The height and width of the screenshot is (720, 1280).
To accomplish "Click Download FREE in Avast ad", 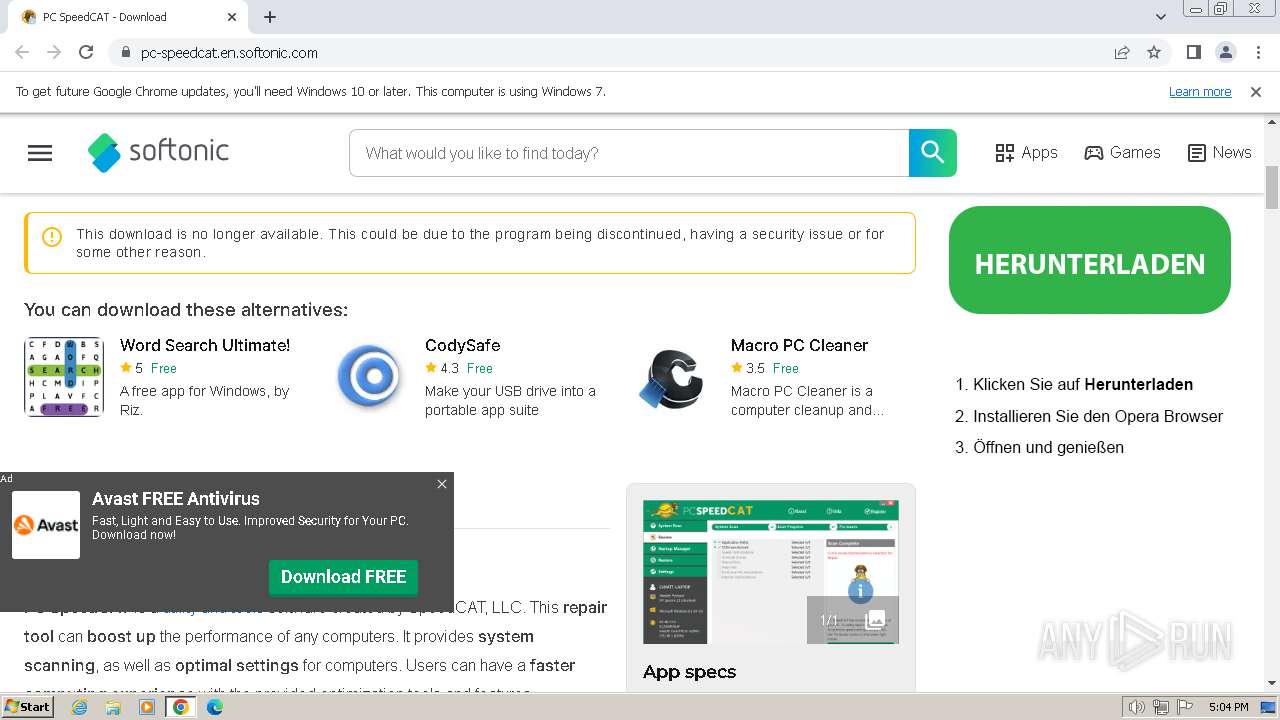I will 343,577.
